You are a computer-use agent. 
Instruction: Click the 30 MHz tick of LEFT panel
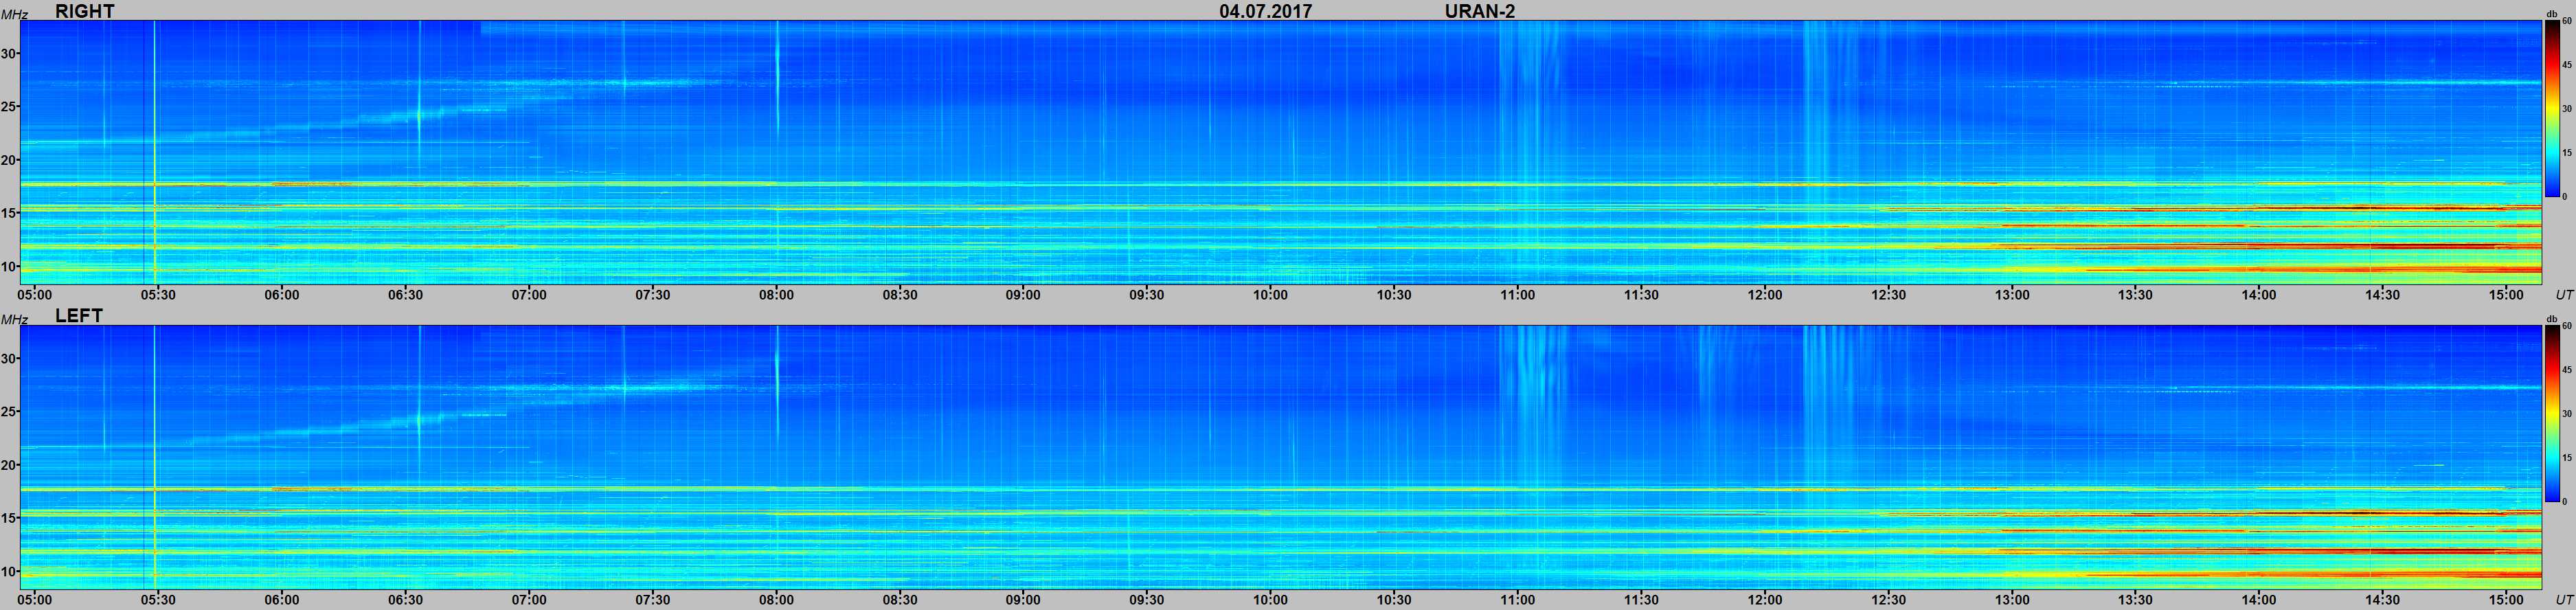click(x=9, y=358)
